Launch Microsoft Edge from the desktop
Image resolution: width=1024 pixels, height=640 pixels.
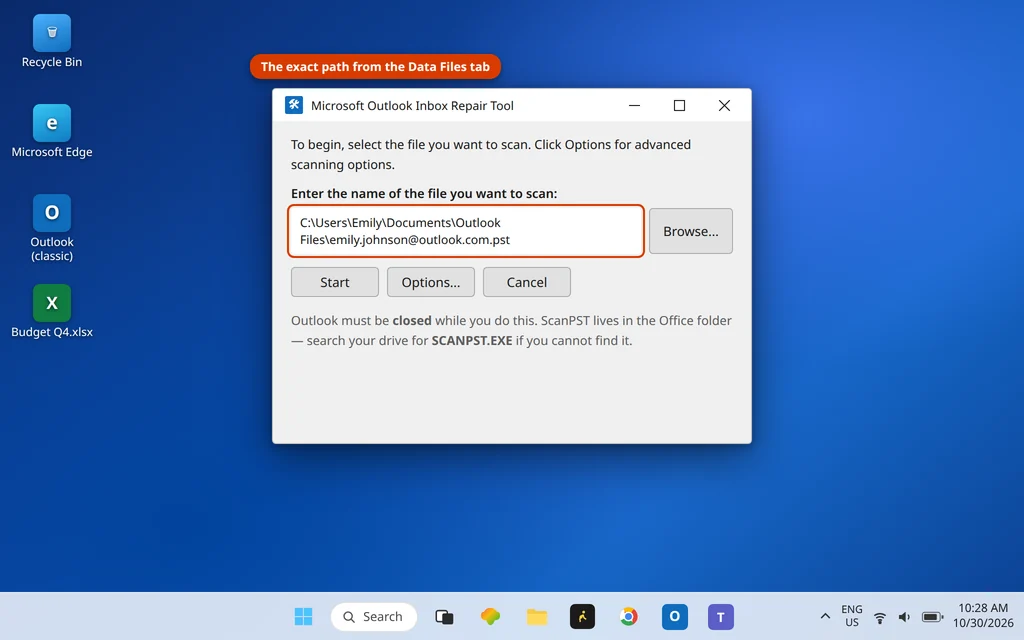pyautogui.click(x=52, y=131)
